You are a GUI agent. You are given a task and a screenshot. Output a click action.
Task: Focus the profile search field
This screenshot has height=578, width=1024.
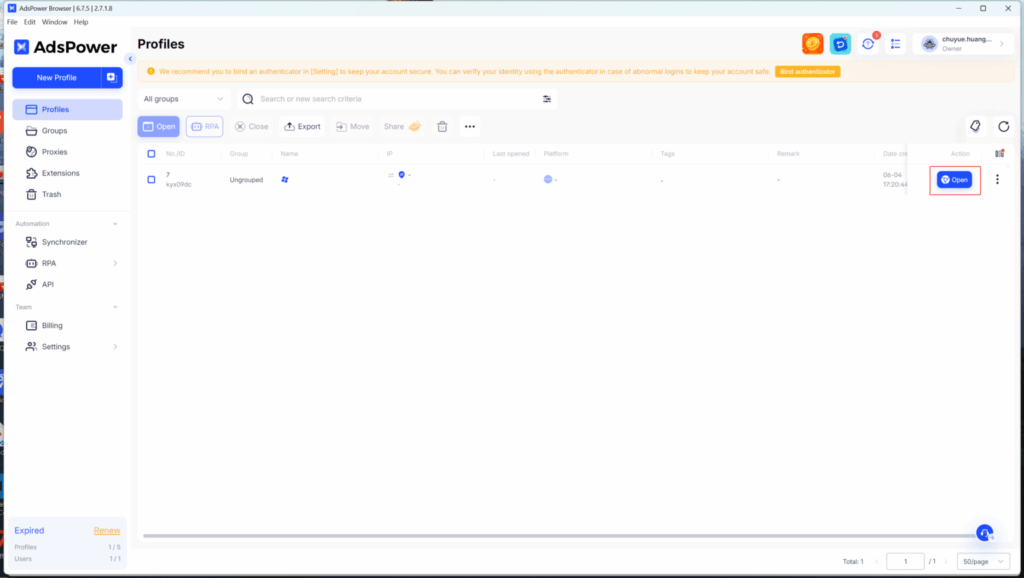pyautogui.click(x=397, y=99)
